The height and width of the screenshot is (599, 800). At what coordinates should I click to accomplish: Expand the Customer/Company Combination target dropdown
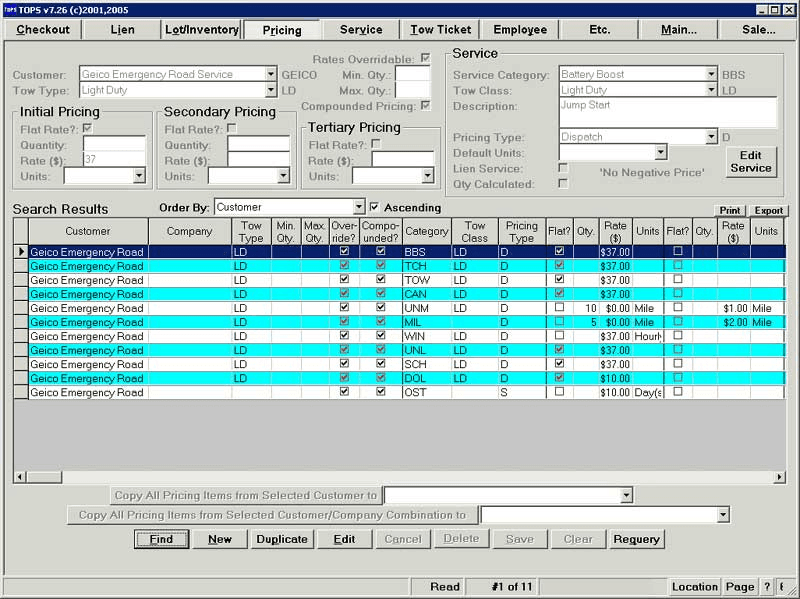click(x=723, y=515)
